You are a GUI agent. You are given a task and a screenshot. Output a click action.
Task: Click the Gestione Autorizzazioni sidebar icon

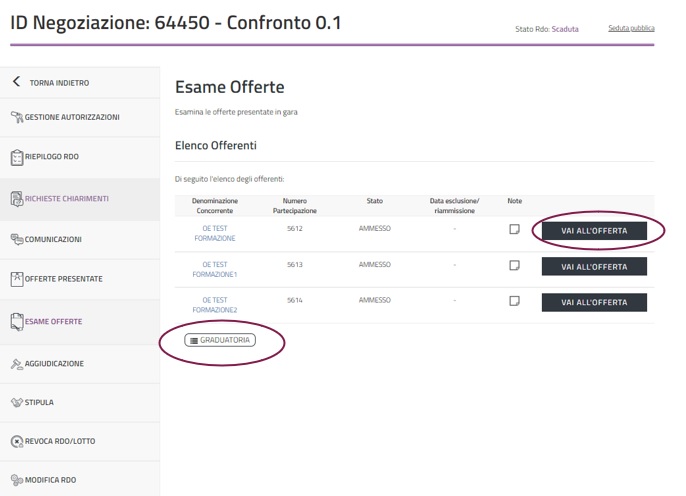pos(16,118)
